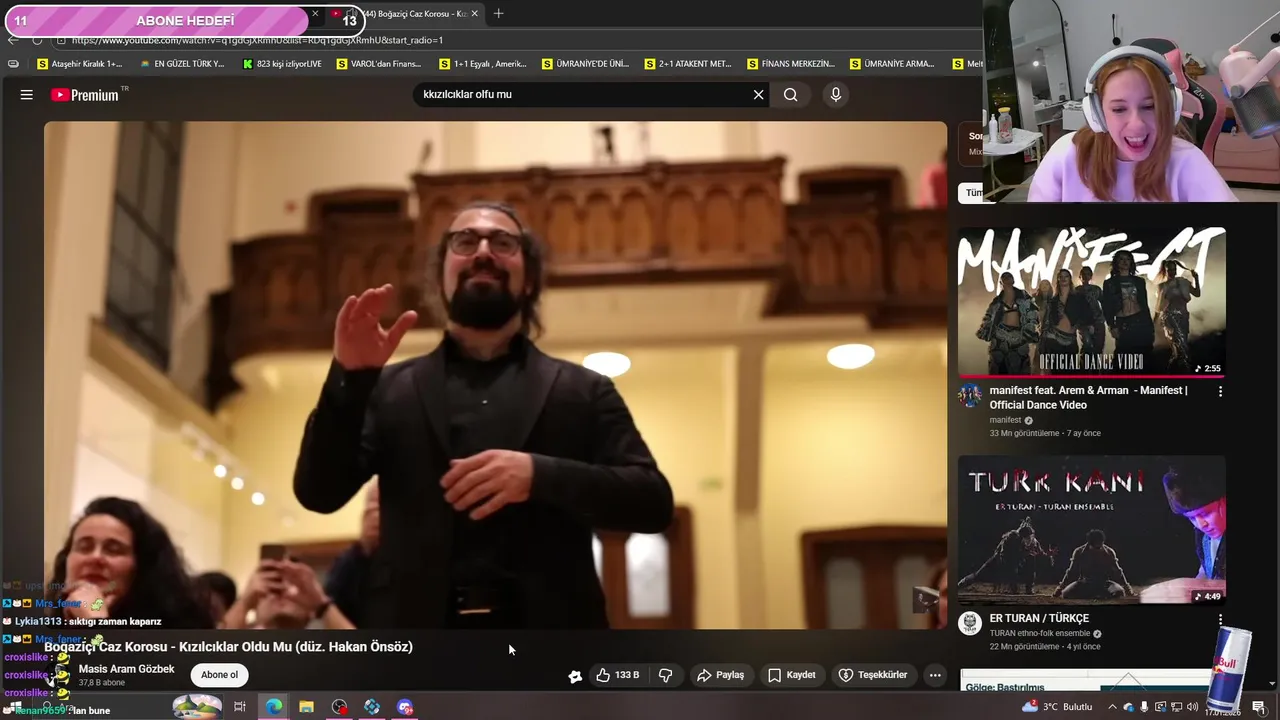
Task: Clear the YouTube search box text
Action: tap(758, 95)
